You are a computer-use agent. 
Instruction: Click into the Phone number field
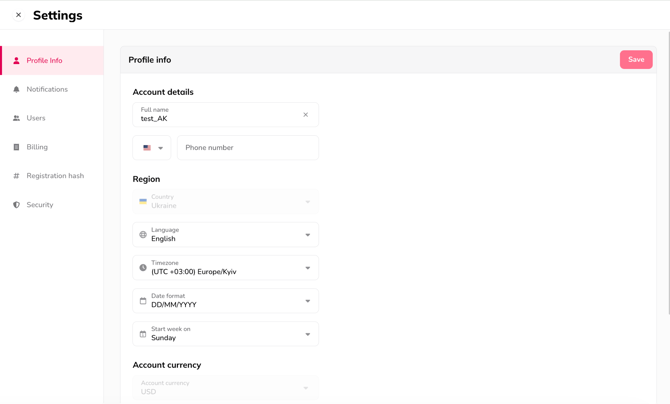click(248, 147)
